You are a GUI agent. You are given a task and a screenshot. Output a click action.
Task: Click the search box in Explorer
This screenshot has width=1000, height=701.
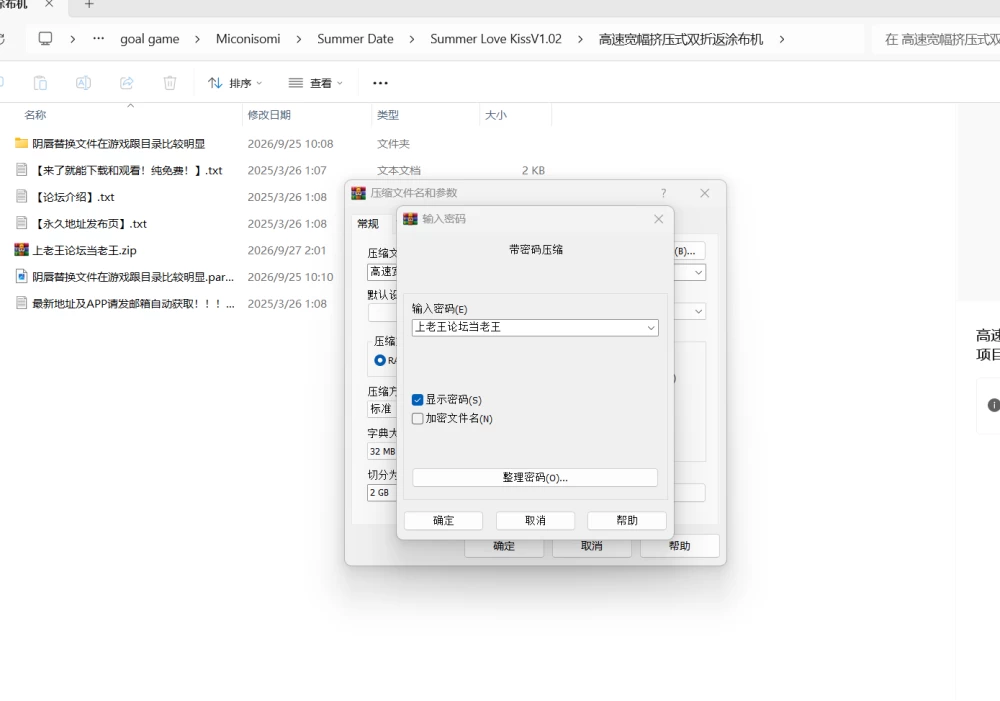[936, 40]
